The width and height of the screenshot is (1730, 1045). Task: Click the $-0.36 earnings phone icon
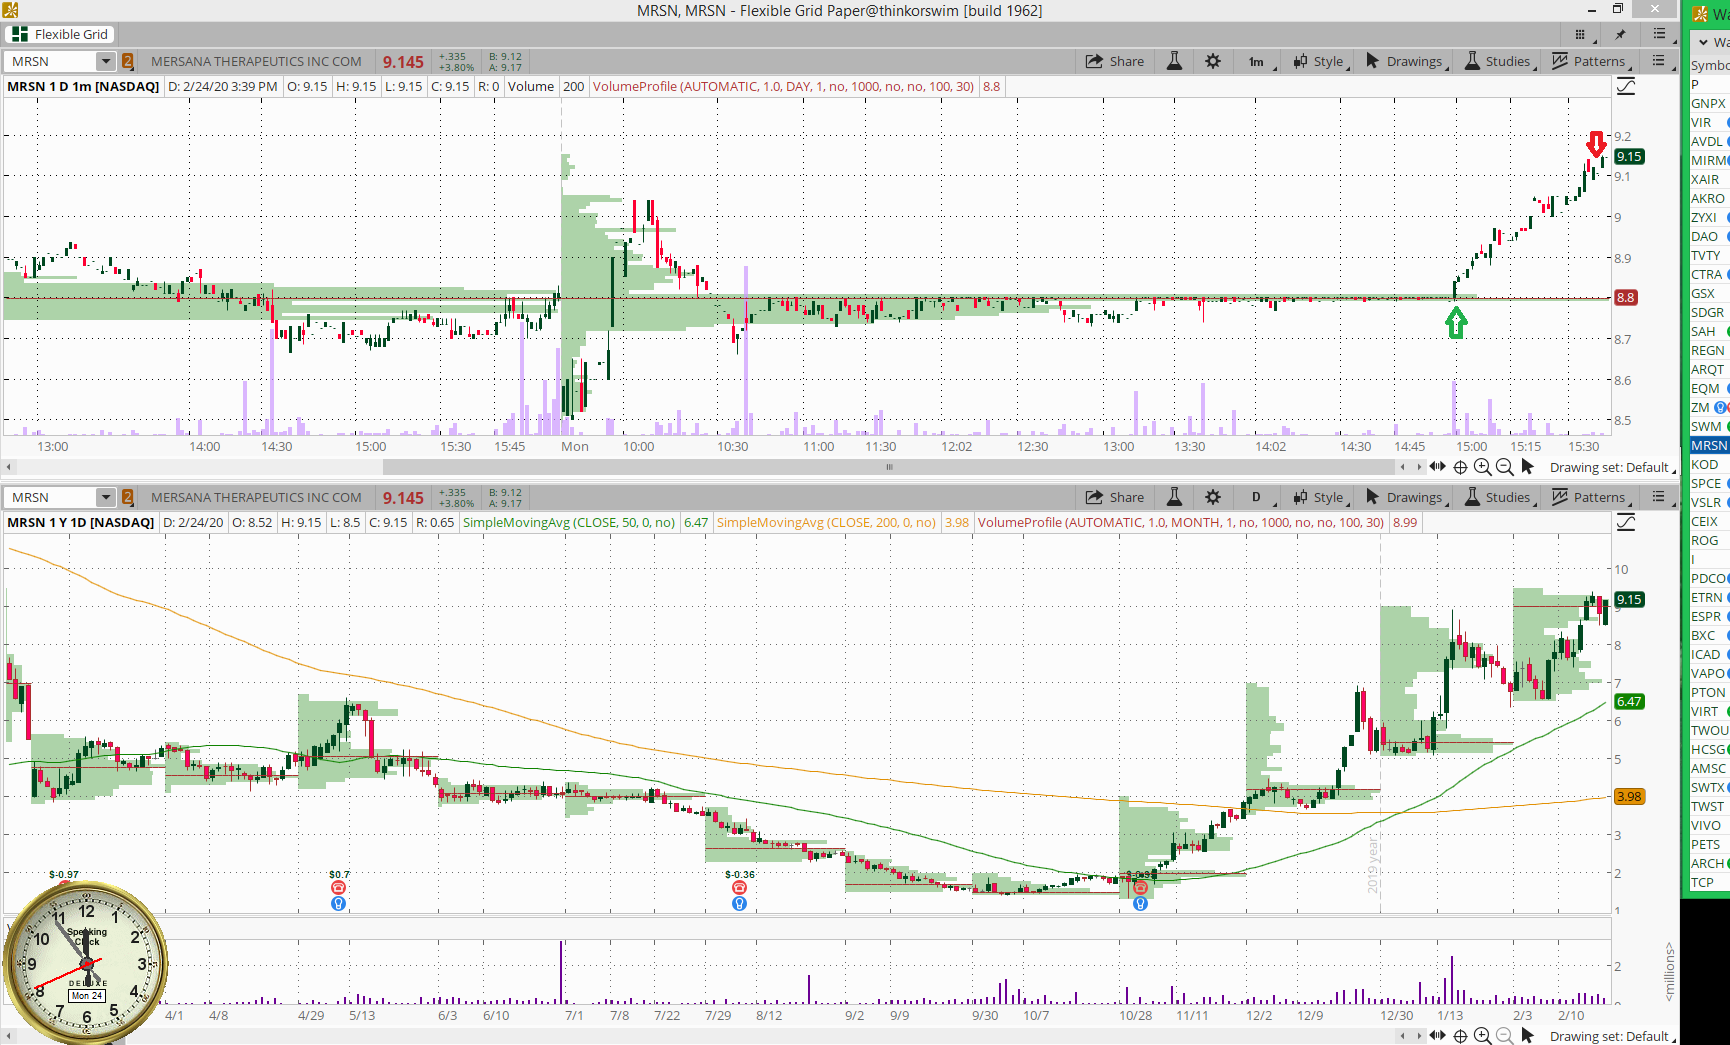coord(739,888)
